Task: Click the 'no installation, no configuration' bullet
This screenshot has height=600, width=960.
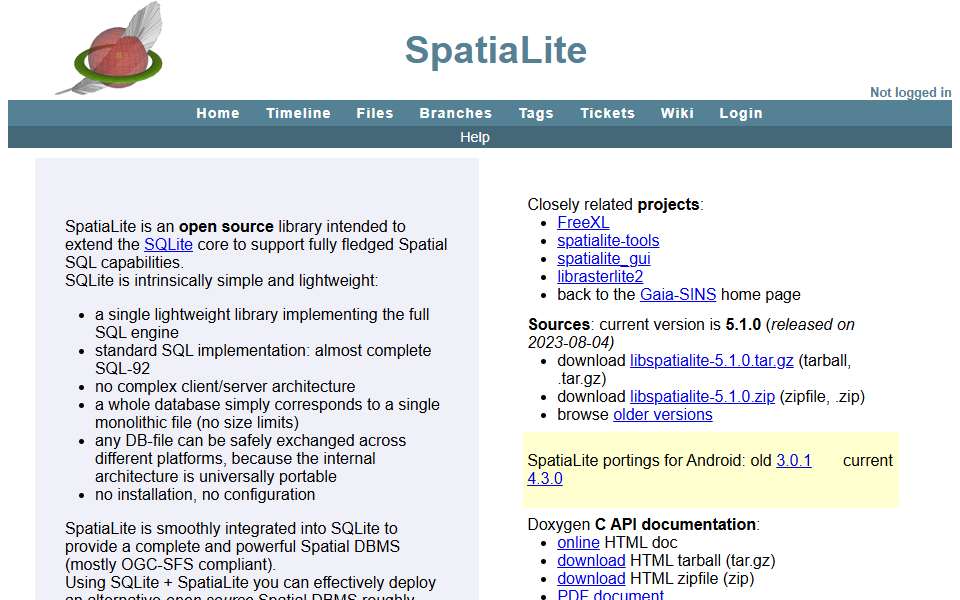Action: (204, 495)
